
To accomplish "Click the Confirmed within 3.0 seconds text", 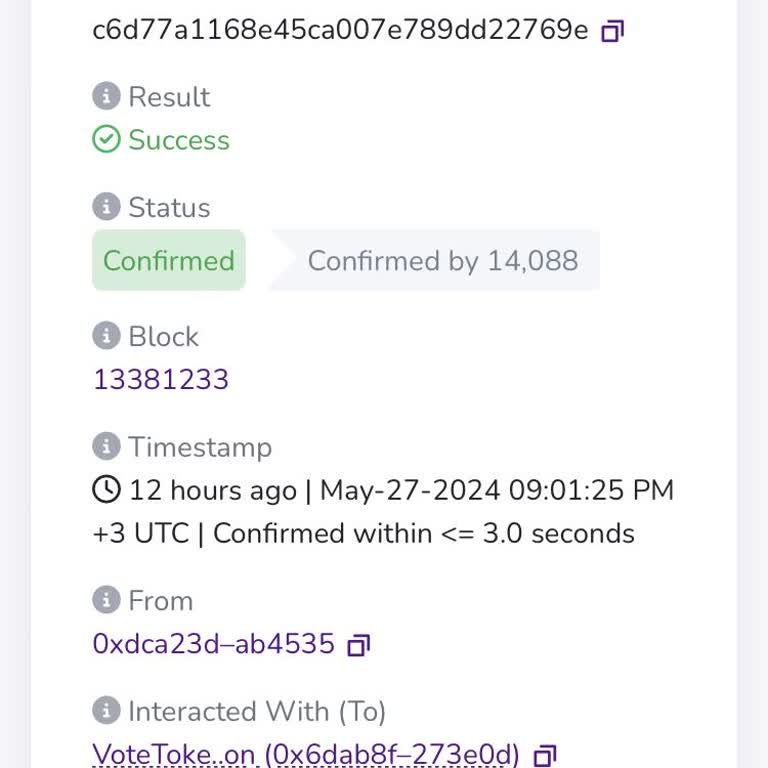I will pos(424,533).
